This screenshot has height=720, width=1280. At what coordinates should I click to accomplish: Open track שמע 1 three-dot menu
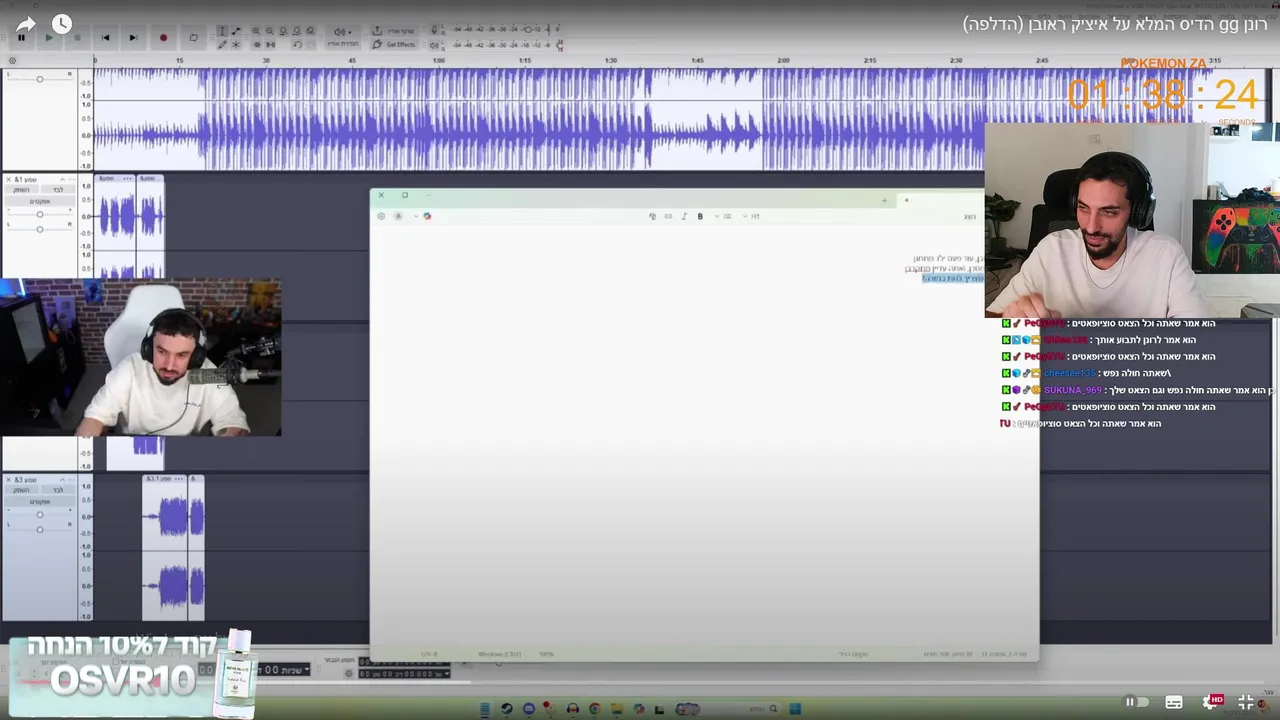pyautogui.click(x=71, y=179)
